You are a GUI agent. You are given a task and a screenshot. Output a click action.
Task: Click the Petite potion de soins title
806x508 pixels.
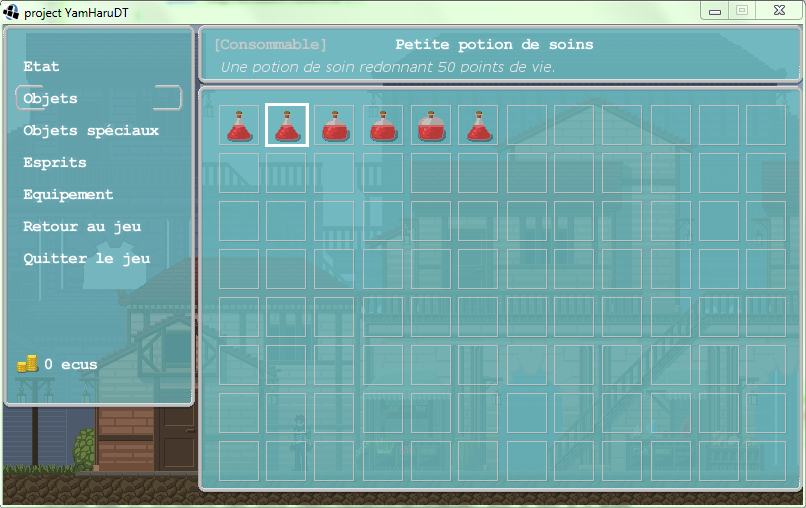tap(494, 44)
